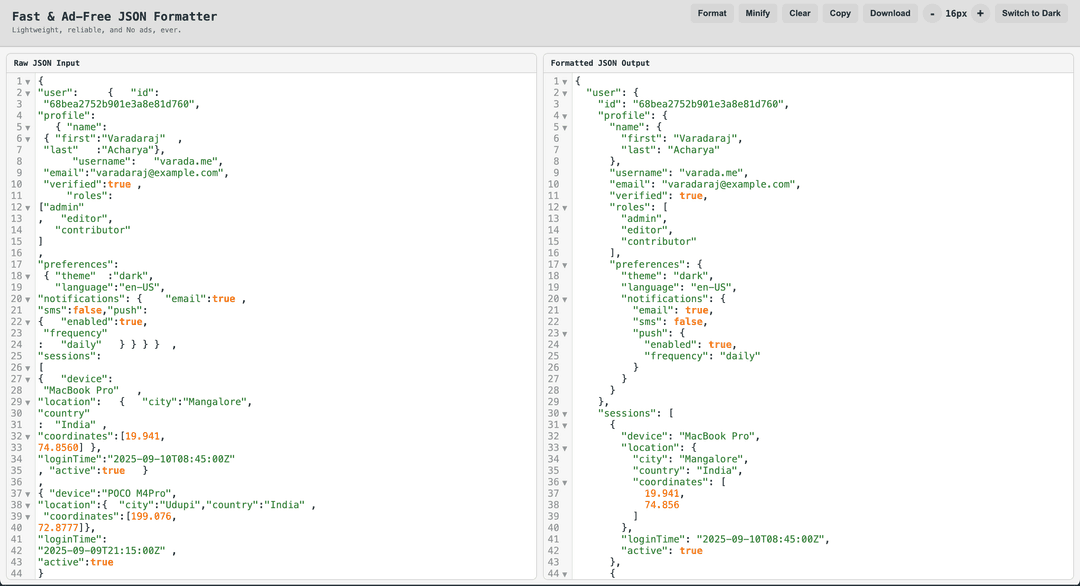Image resolution: width=1080 pixels, height=586 pixels.
Task: Click the Download button
Action: pyautogui.click(x=890, y=13)
